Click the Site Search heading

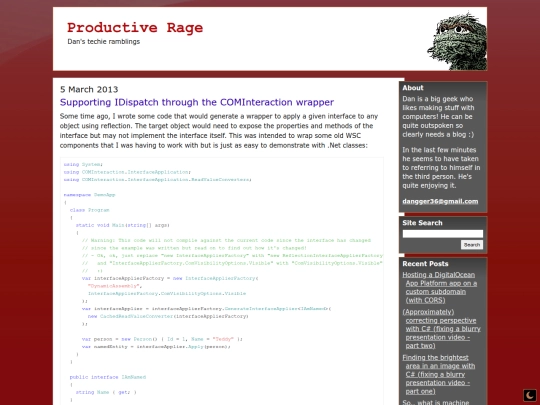tap(422, 223)
